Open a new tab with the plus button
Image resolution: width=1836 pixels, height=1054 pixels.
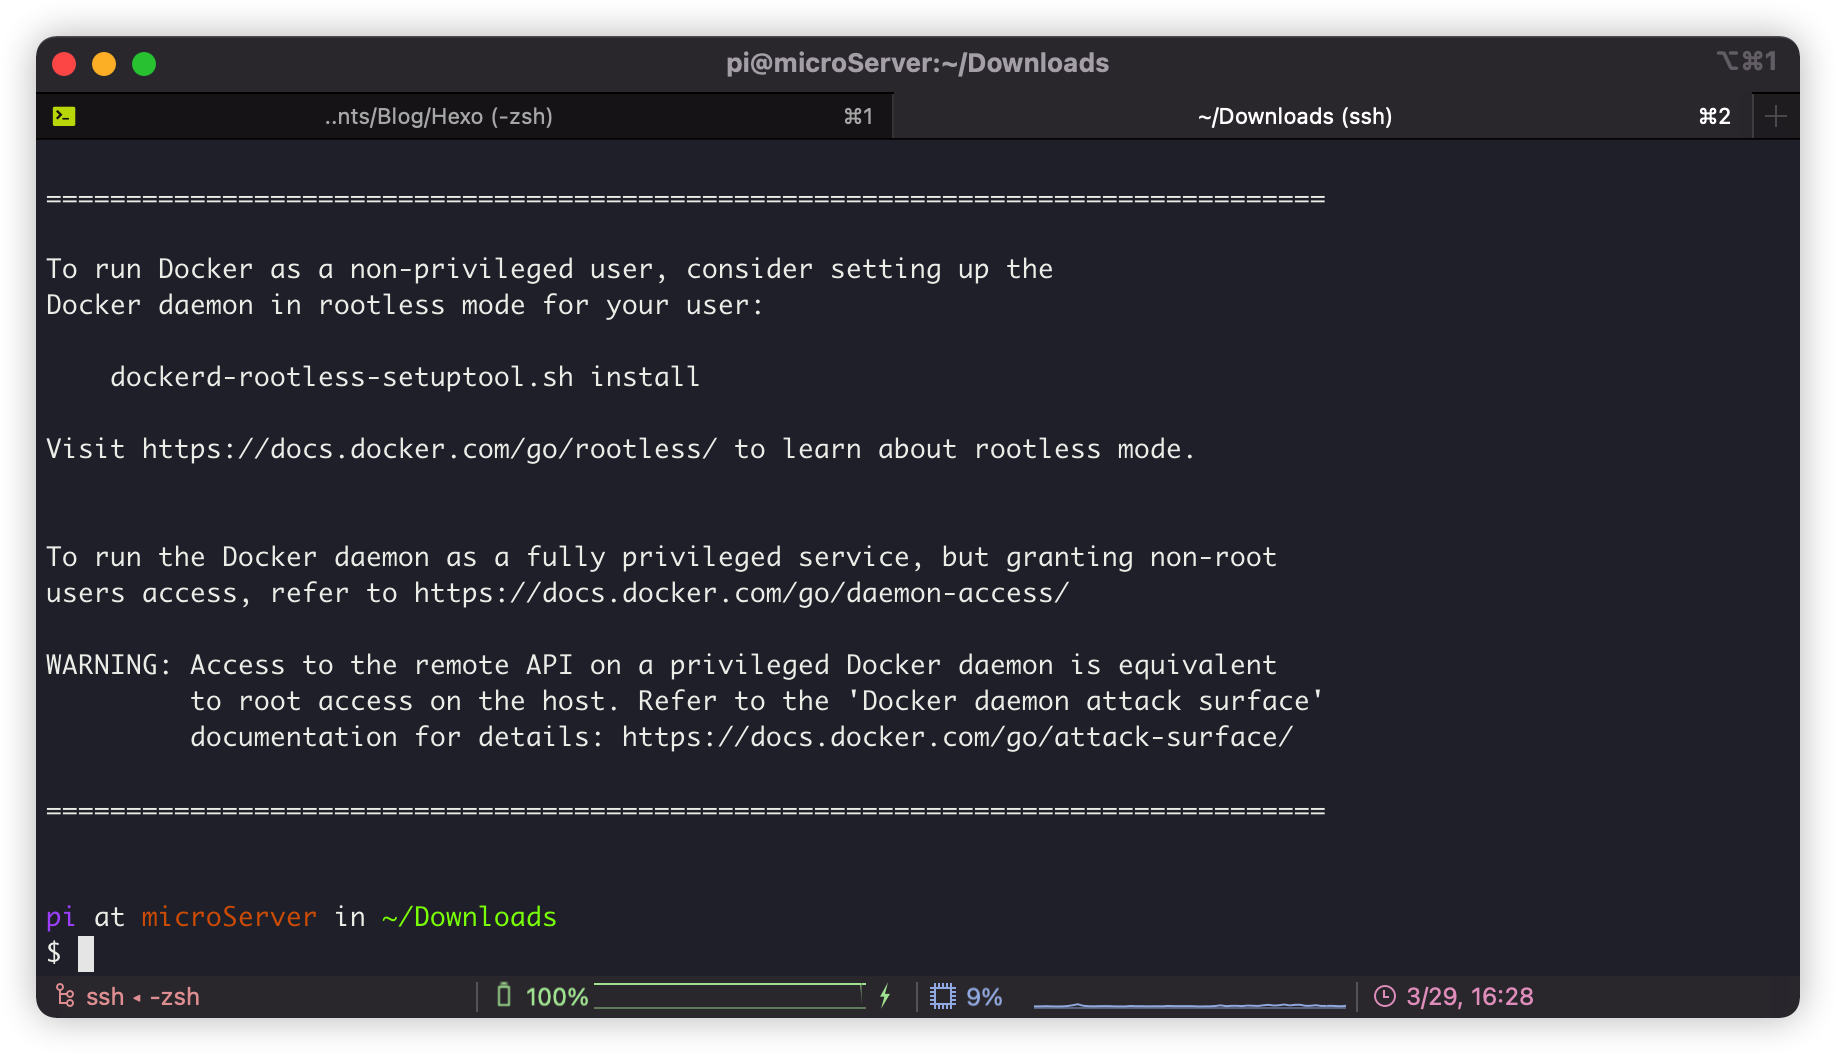(1776, 117)
